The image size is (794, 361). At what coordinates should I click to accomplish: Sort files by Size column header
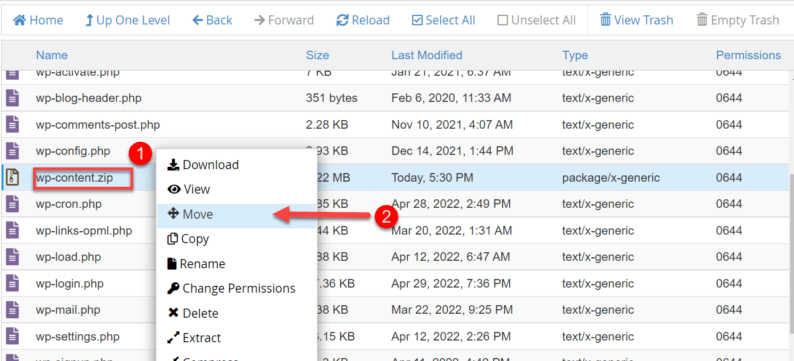point(317,55)
